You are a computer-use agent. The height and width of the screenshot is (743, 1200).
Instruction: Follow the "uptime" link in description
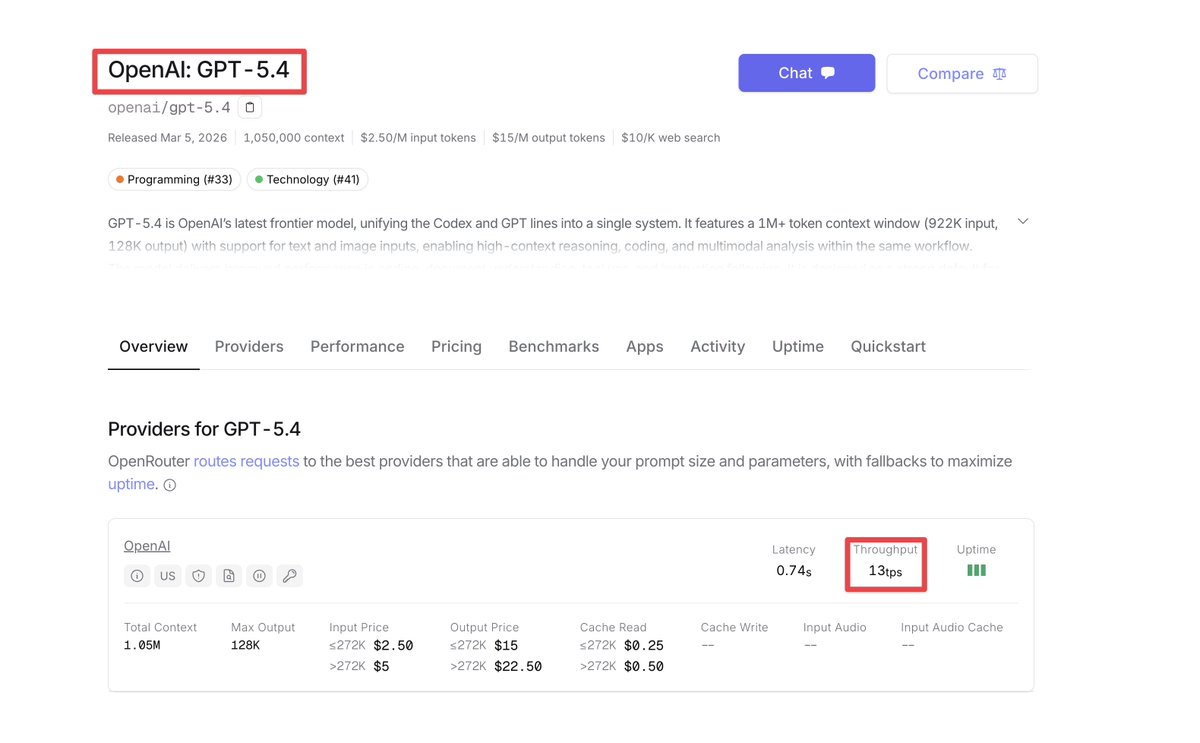131,484
